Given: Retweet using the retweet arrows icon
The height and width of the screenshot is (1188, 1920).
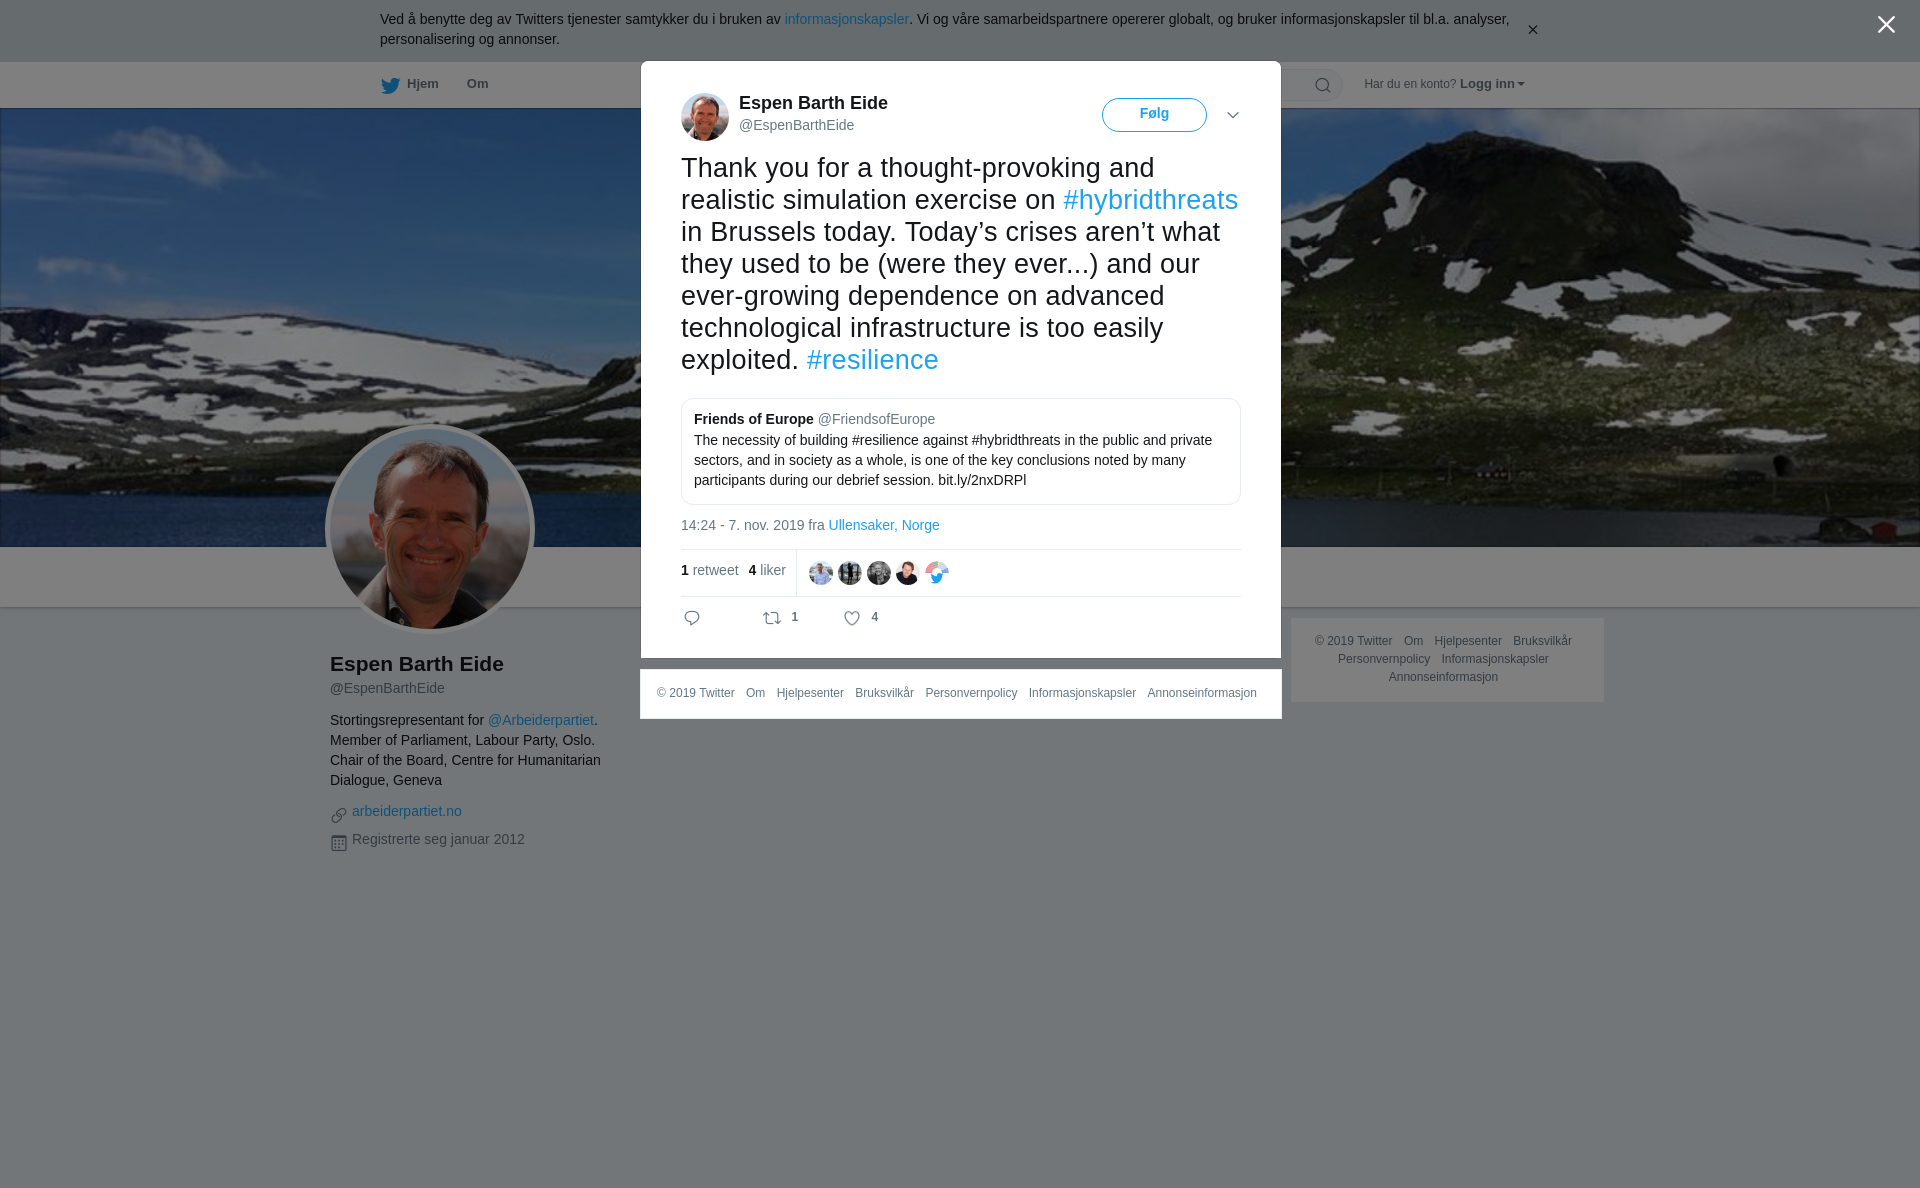Looking at the screenshot, I should click(772, 618).
